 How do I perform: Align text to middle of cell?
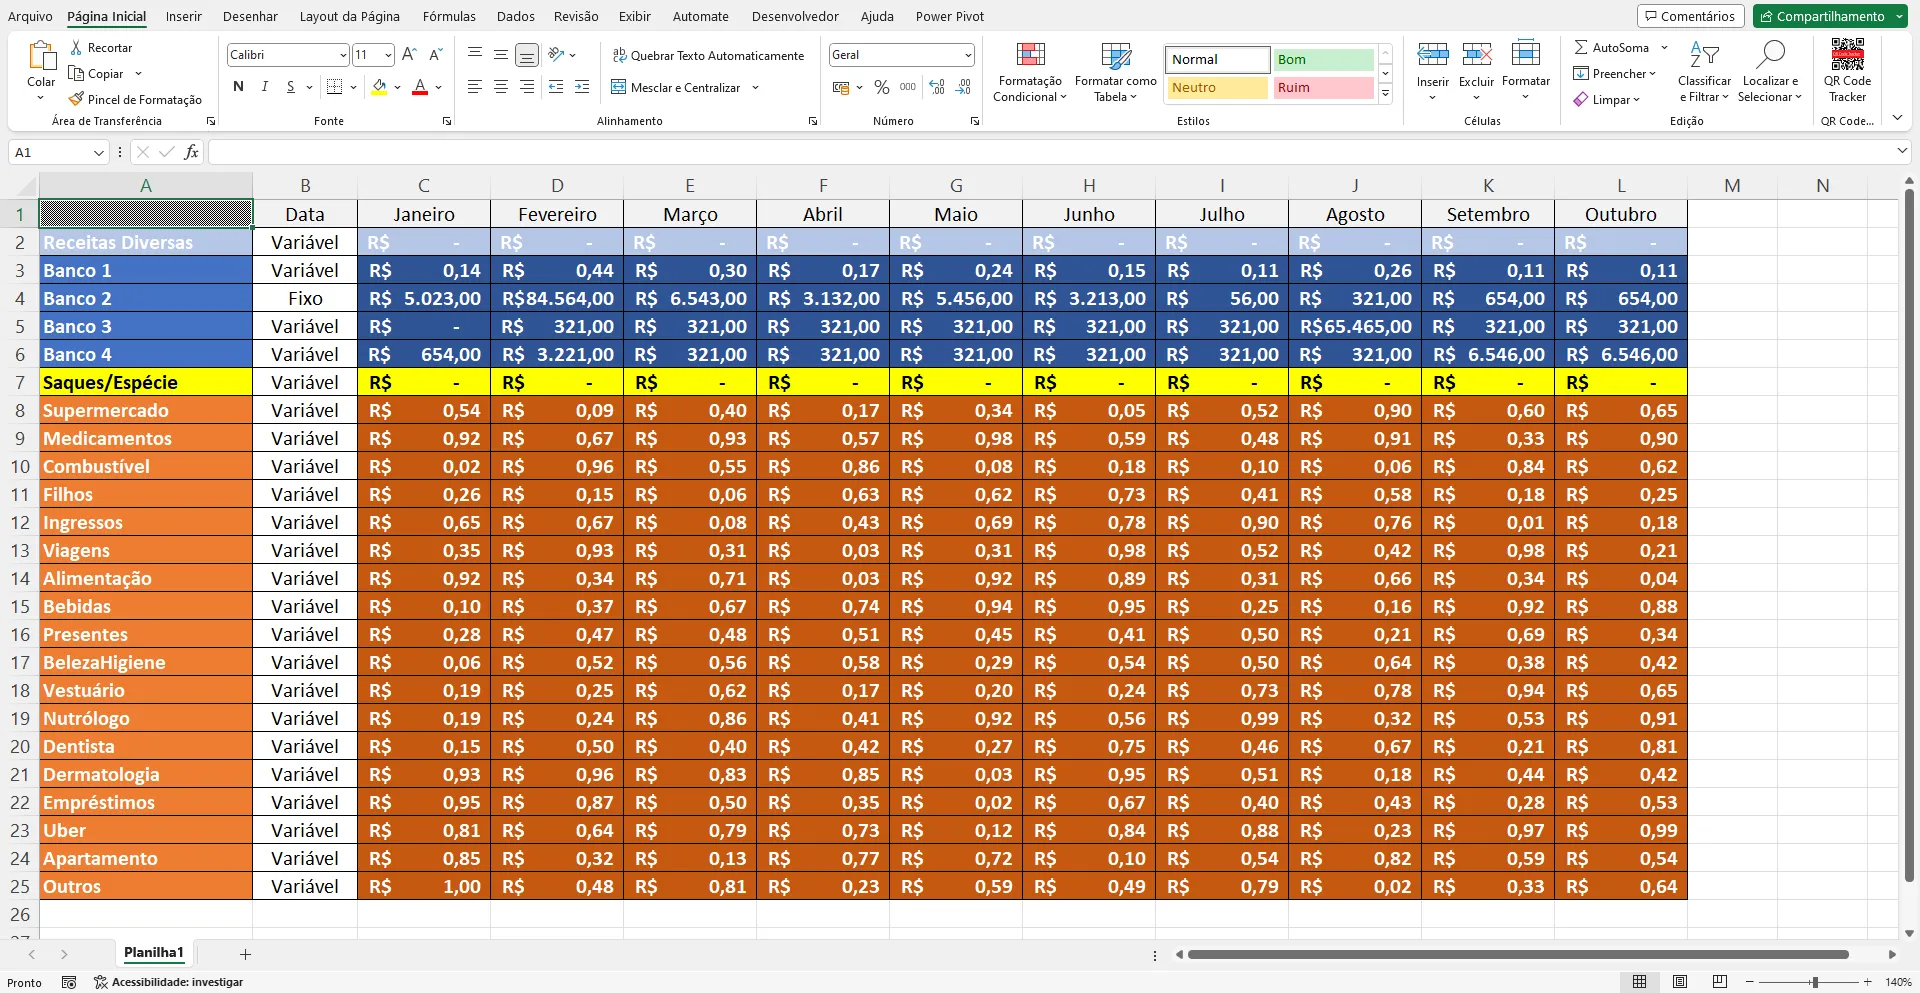pos(501,54)
